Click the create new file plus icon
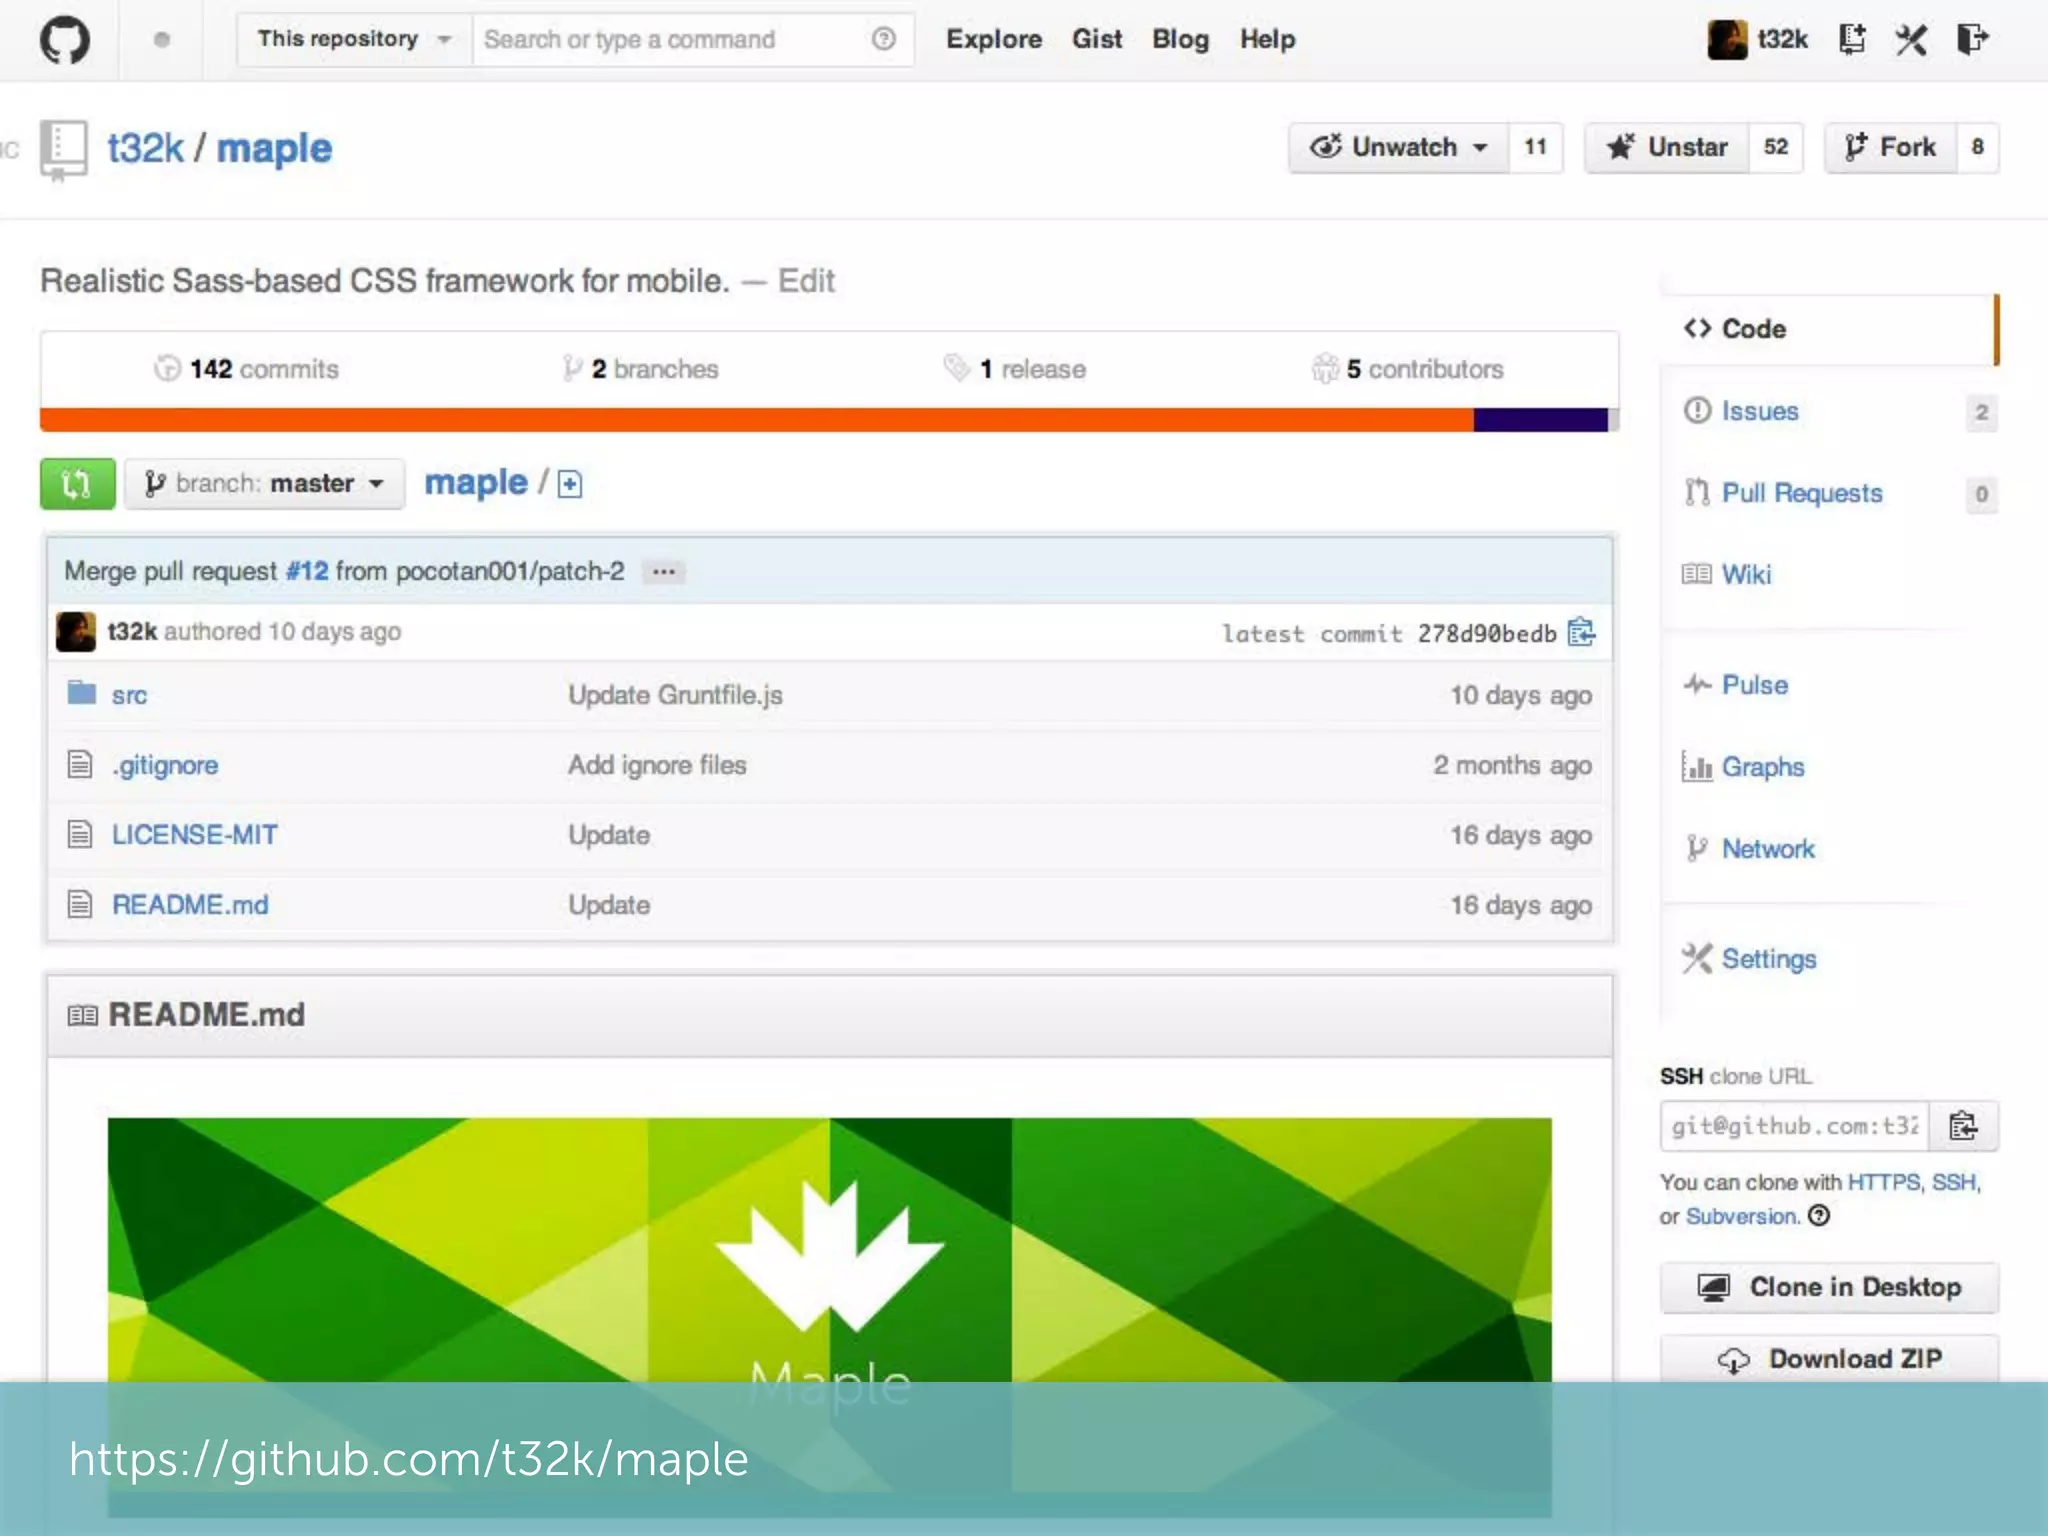The image size is (2048, 1536). 570,485
